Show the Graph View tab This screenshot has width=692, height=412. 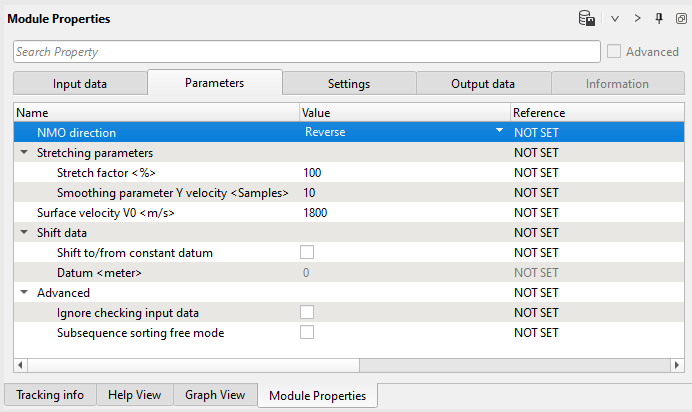[x=215, y=395]
